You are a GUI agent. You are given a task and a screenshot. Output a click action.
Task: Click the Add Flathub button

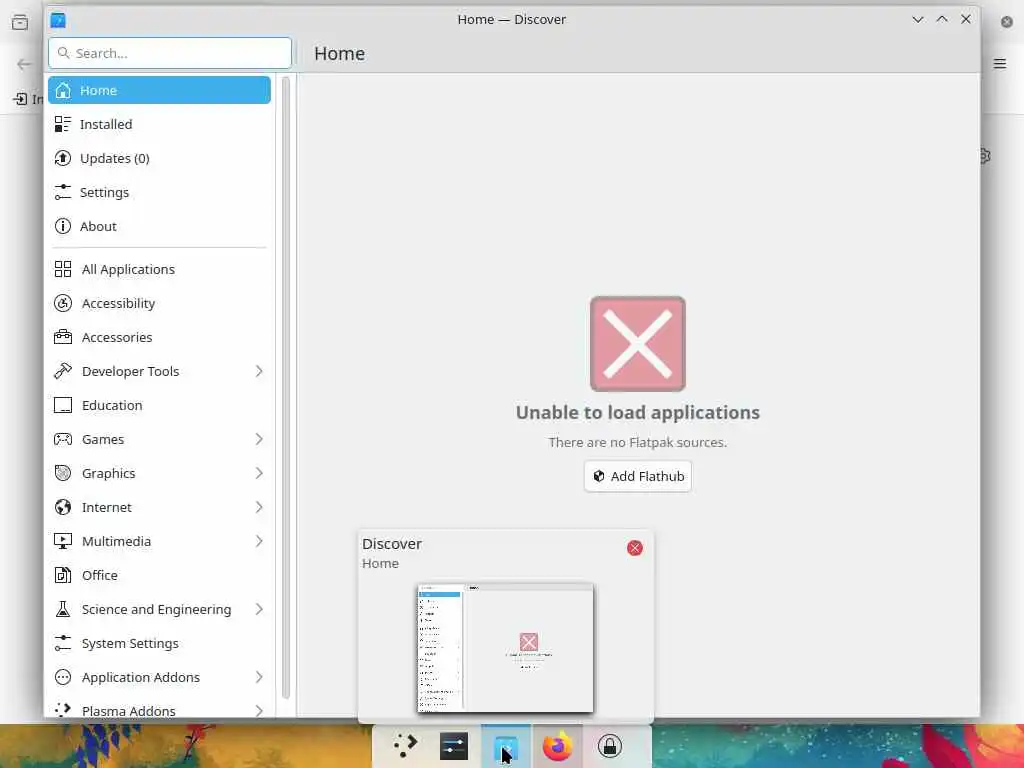click(x=638, y=476)
